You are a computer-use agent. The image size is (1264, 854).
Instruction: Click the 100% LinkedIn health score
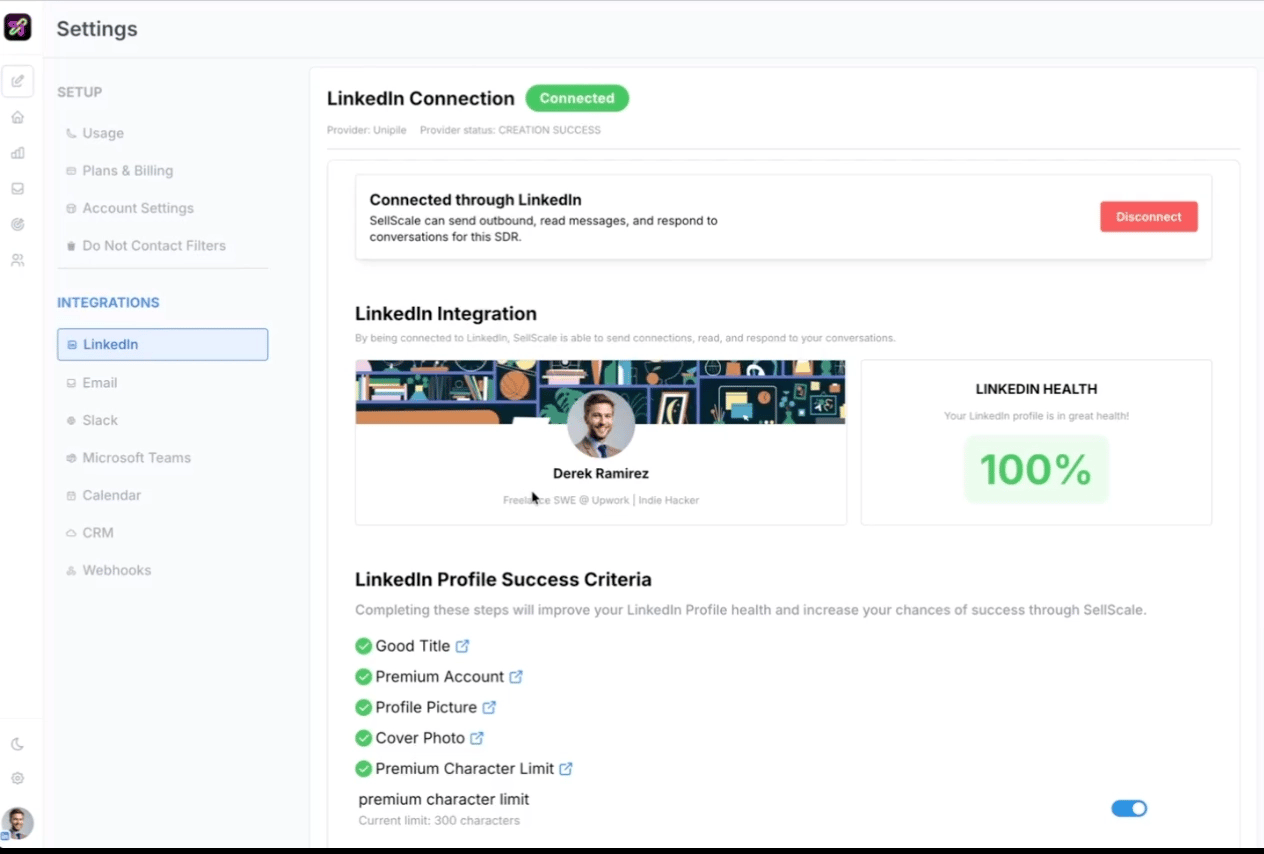click(1036, 470)
